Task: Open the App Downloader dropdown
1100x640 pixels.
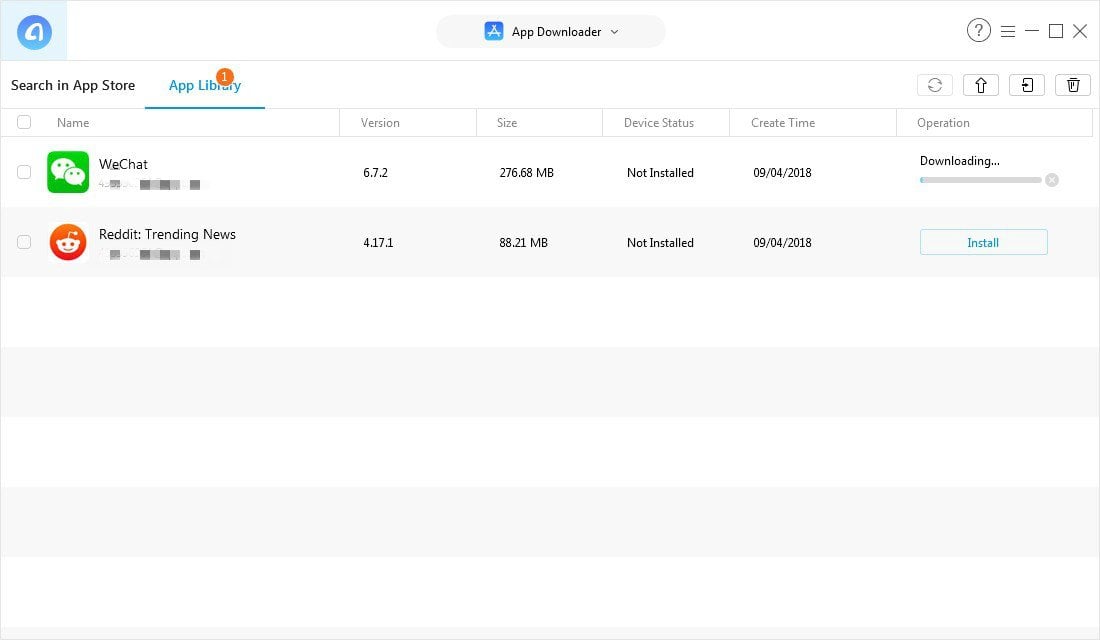Action: (x=551, y=32)
